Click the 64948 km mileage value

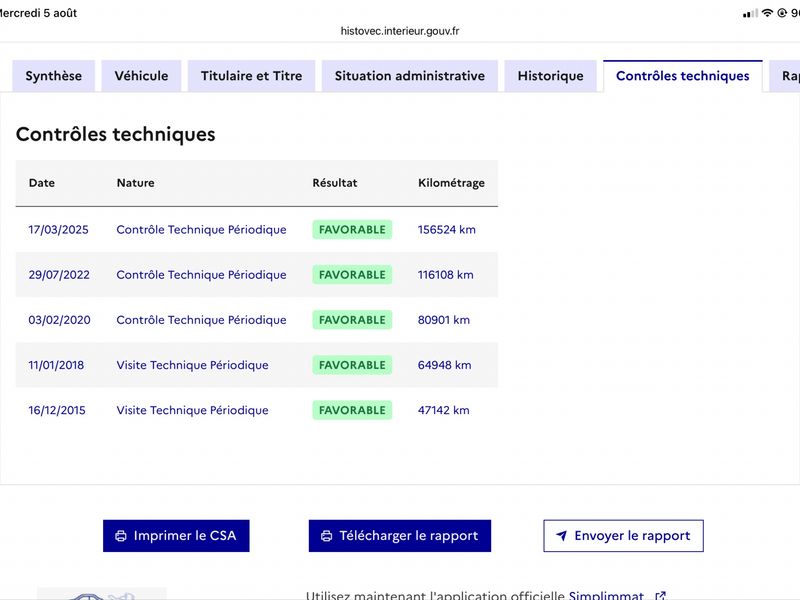click(445, 365)
